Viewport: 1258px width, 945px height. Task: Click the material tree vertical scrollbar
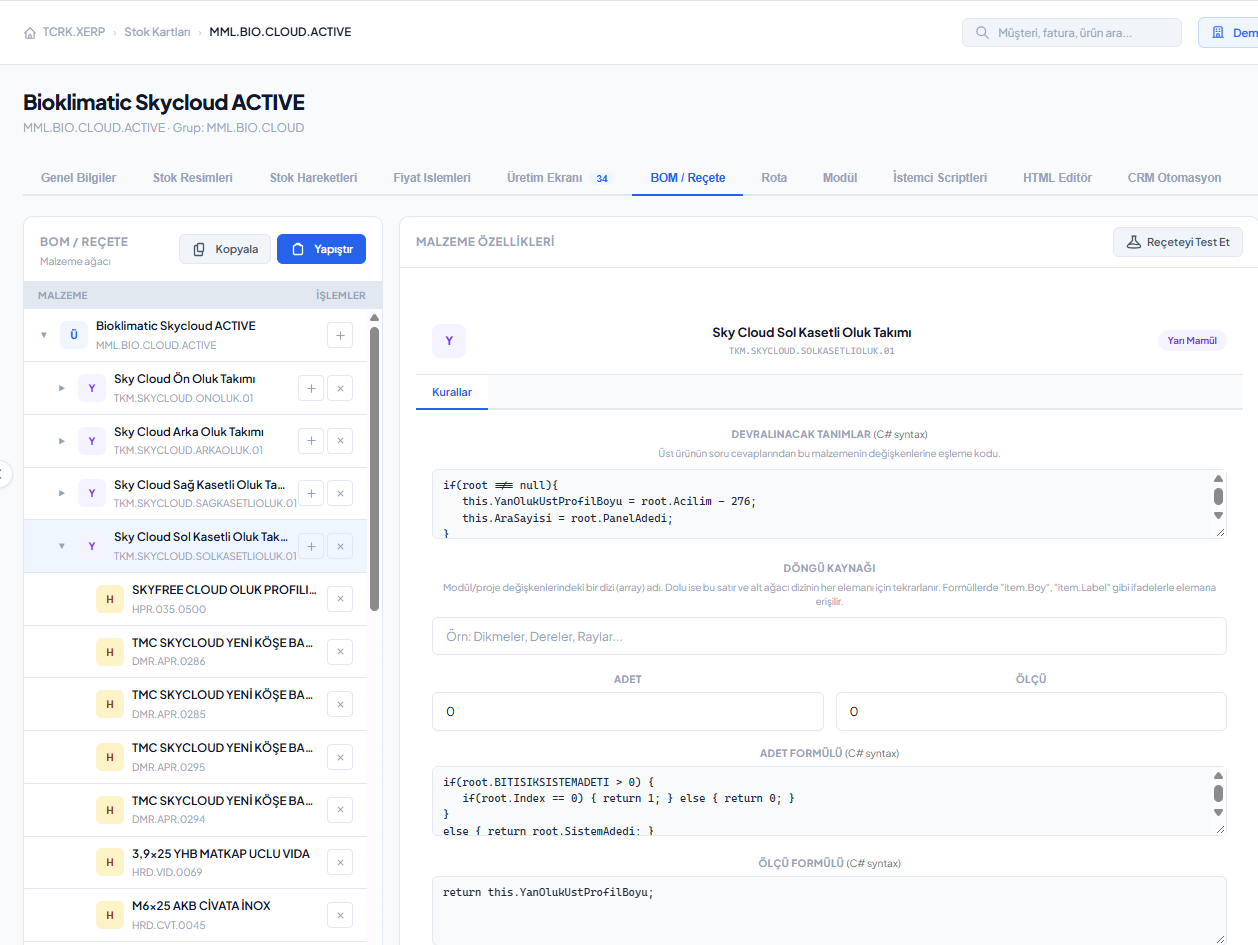[x=375, y=468]
